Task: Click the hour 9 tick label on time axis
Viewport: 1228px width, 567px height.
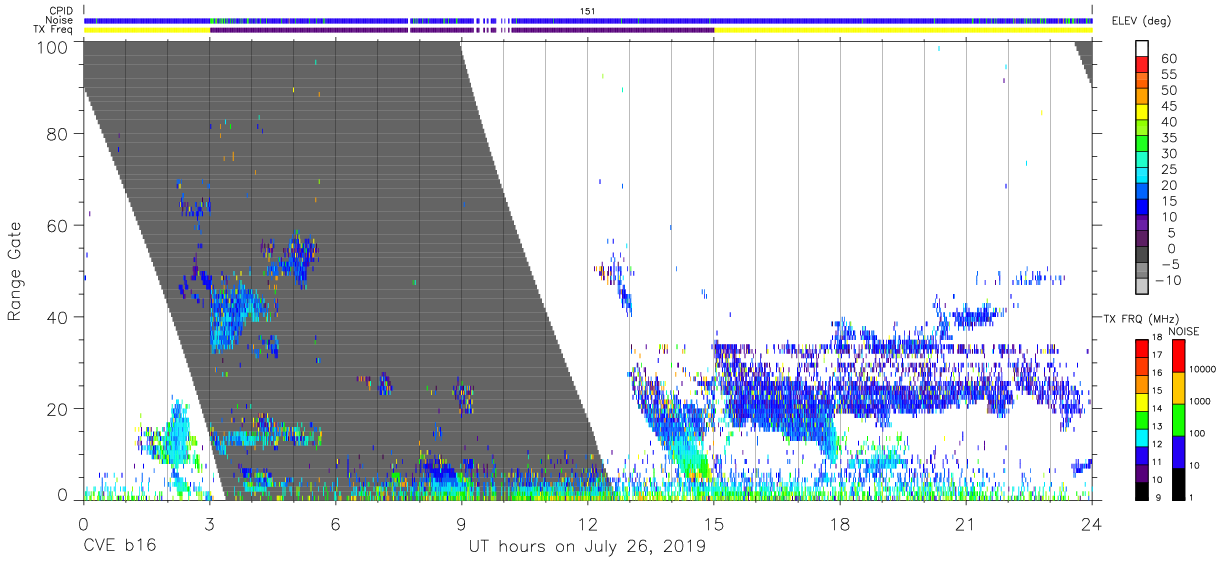Action: (461, 525)
